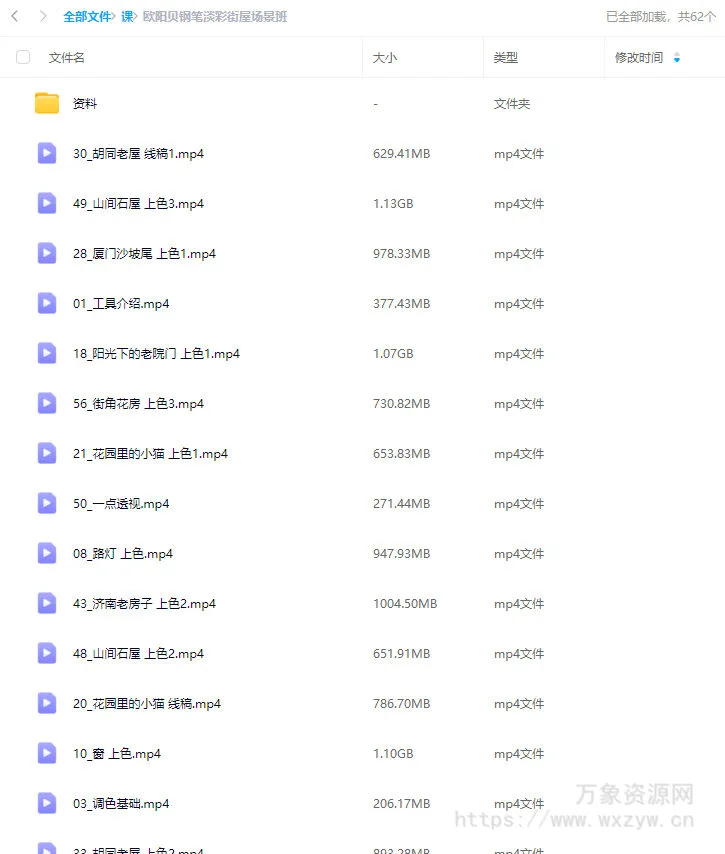Click video icon for 10_窗 上色.mp4

click(47, 753)
